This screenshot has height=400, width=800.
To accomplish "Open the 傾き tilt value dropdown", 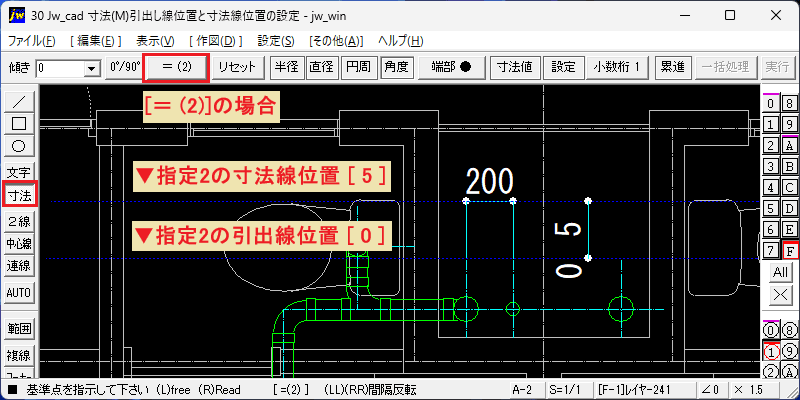I will pyautogui.click(x=92, y=68).
